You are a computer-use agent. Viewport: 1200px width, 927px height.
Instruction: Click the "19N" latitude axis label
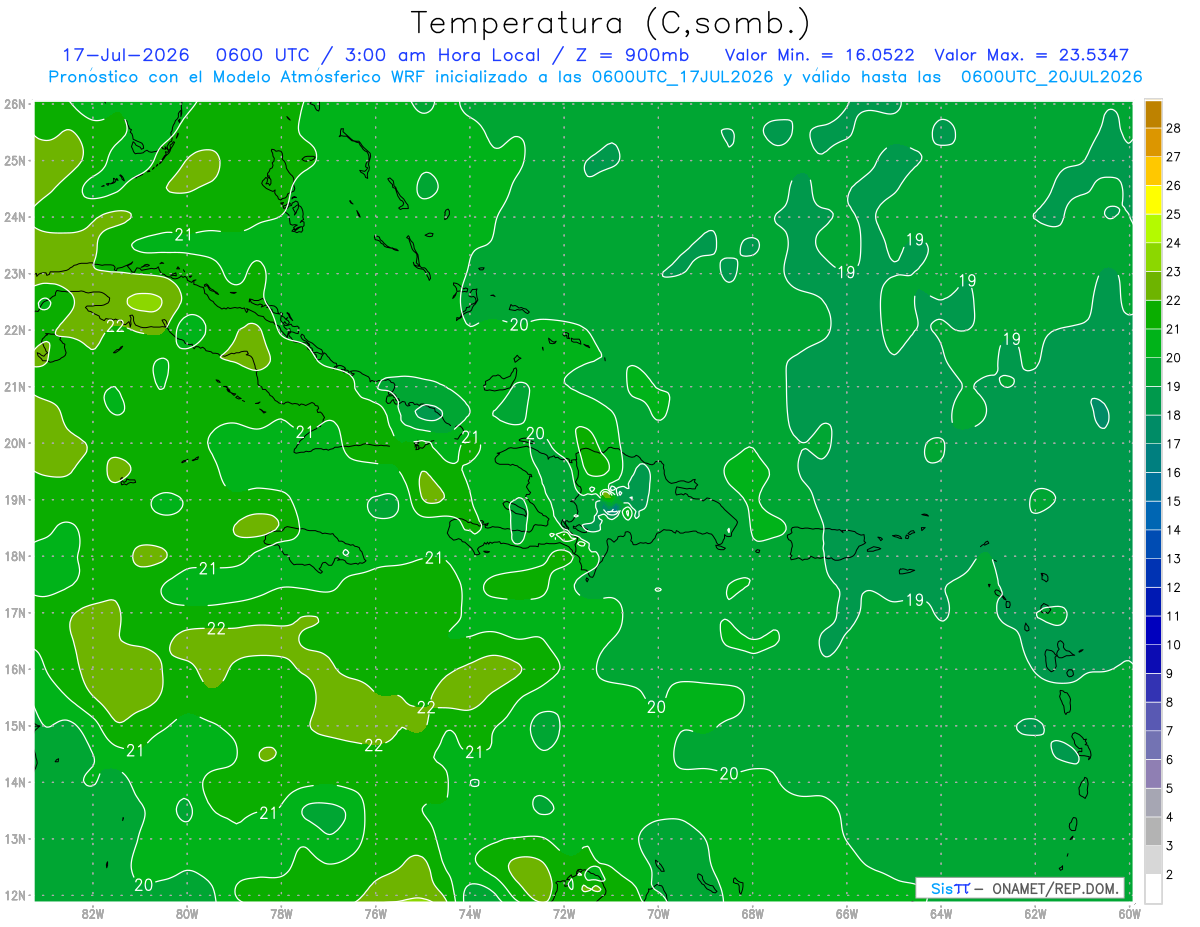(15, 499)
